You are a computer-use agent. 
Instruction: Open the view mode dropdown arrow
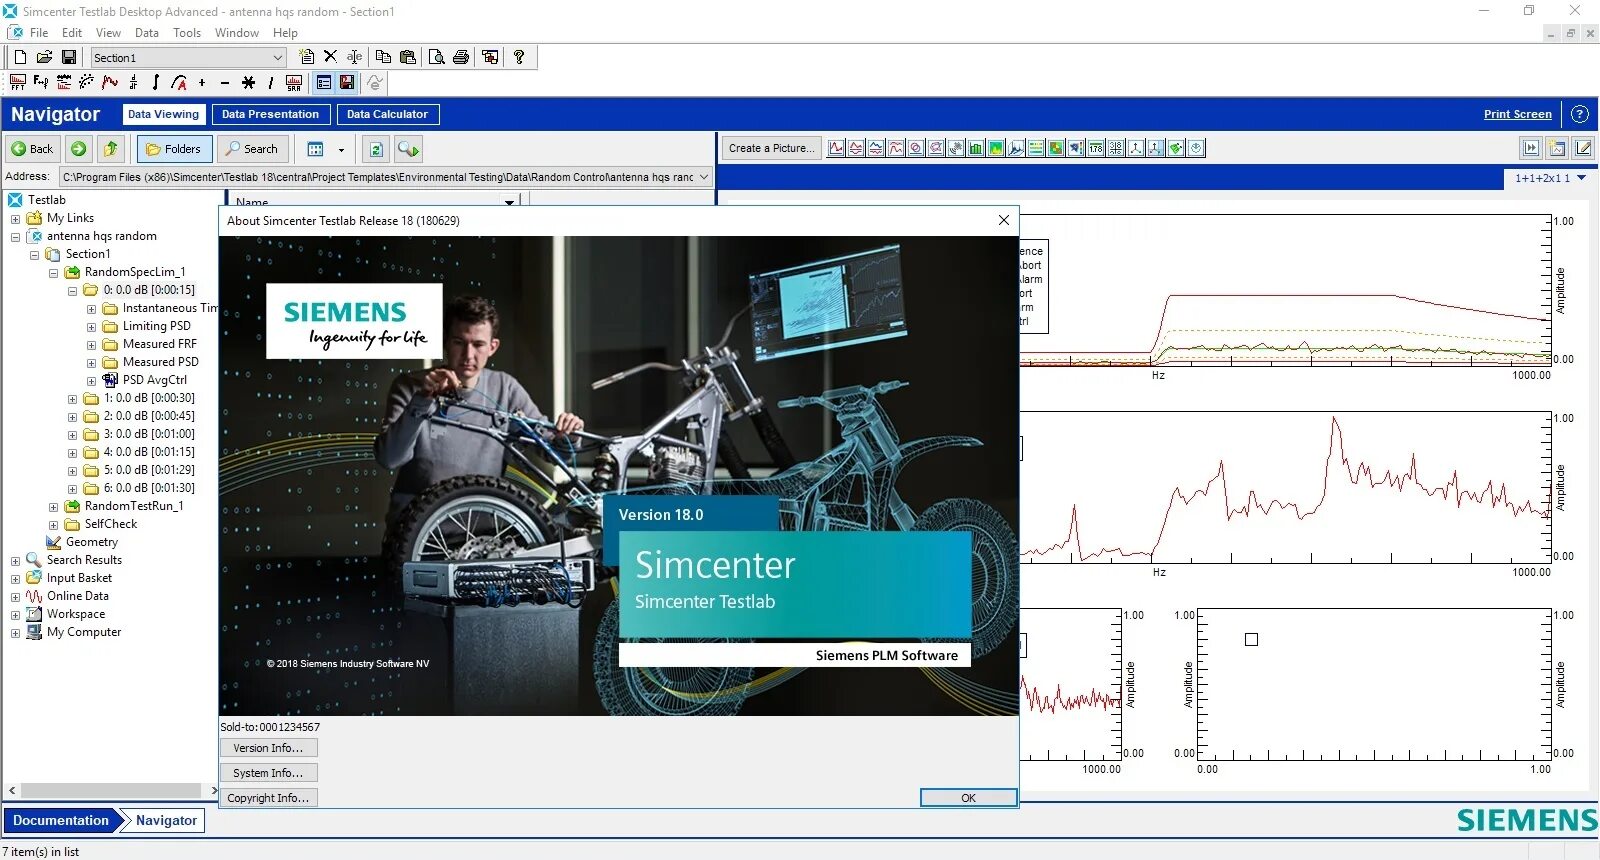point(341,149)
